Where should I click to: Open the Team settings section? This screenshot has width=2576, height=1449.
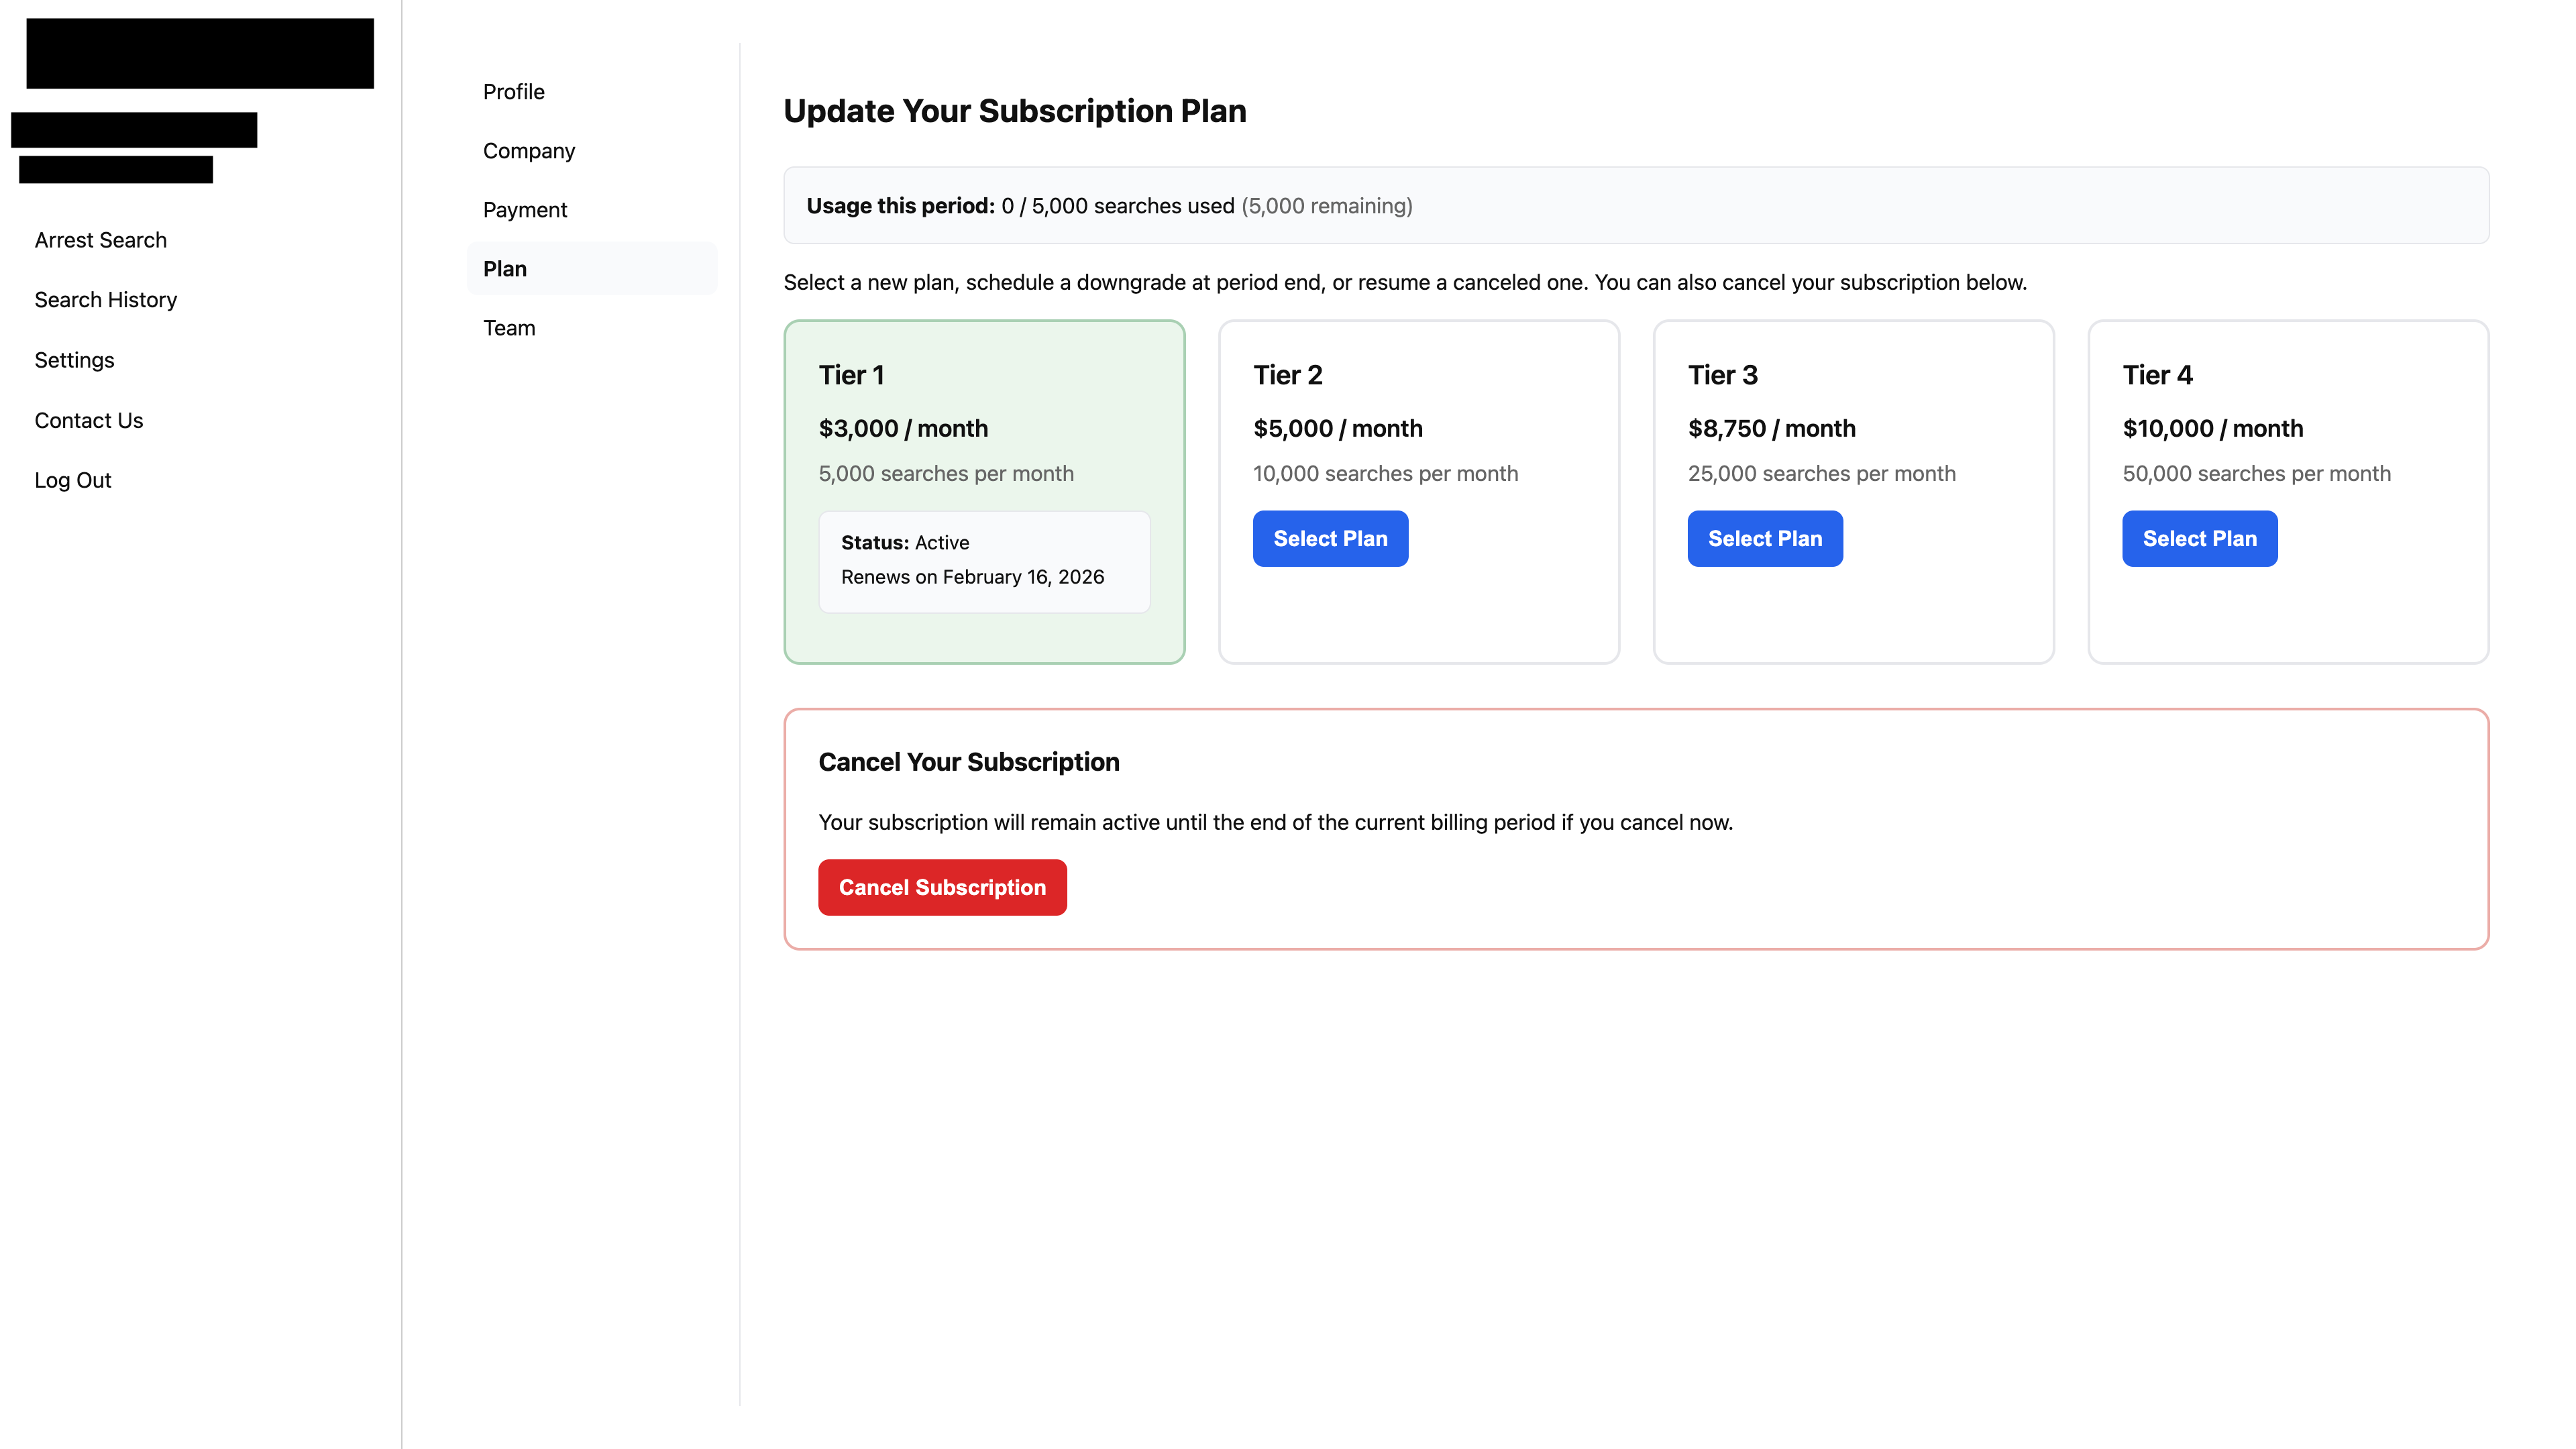coord(509,327)
